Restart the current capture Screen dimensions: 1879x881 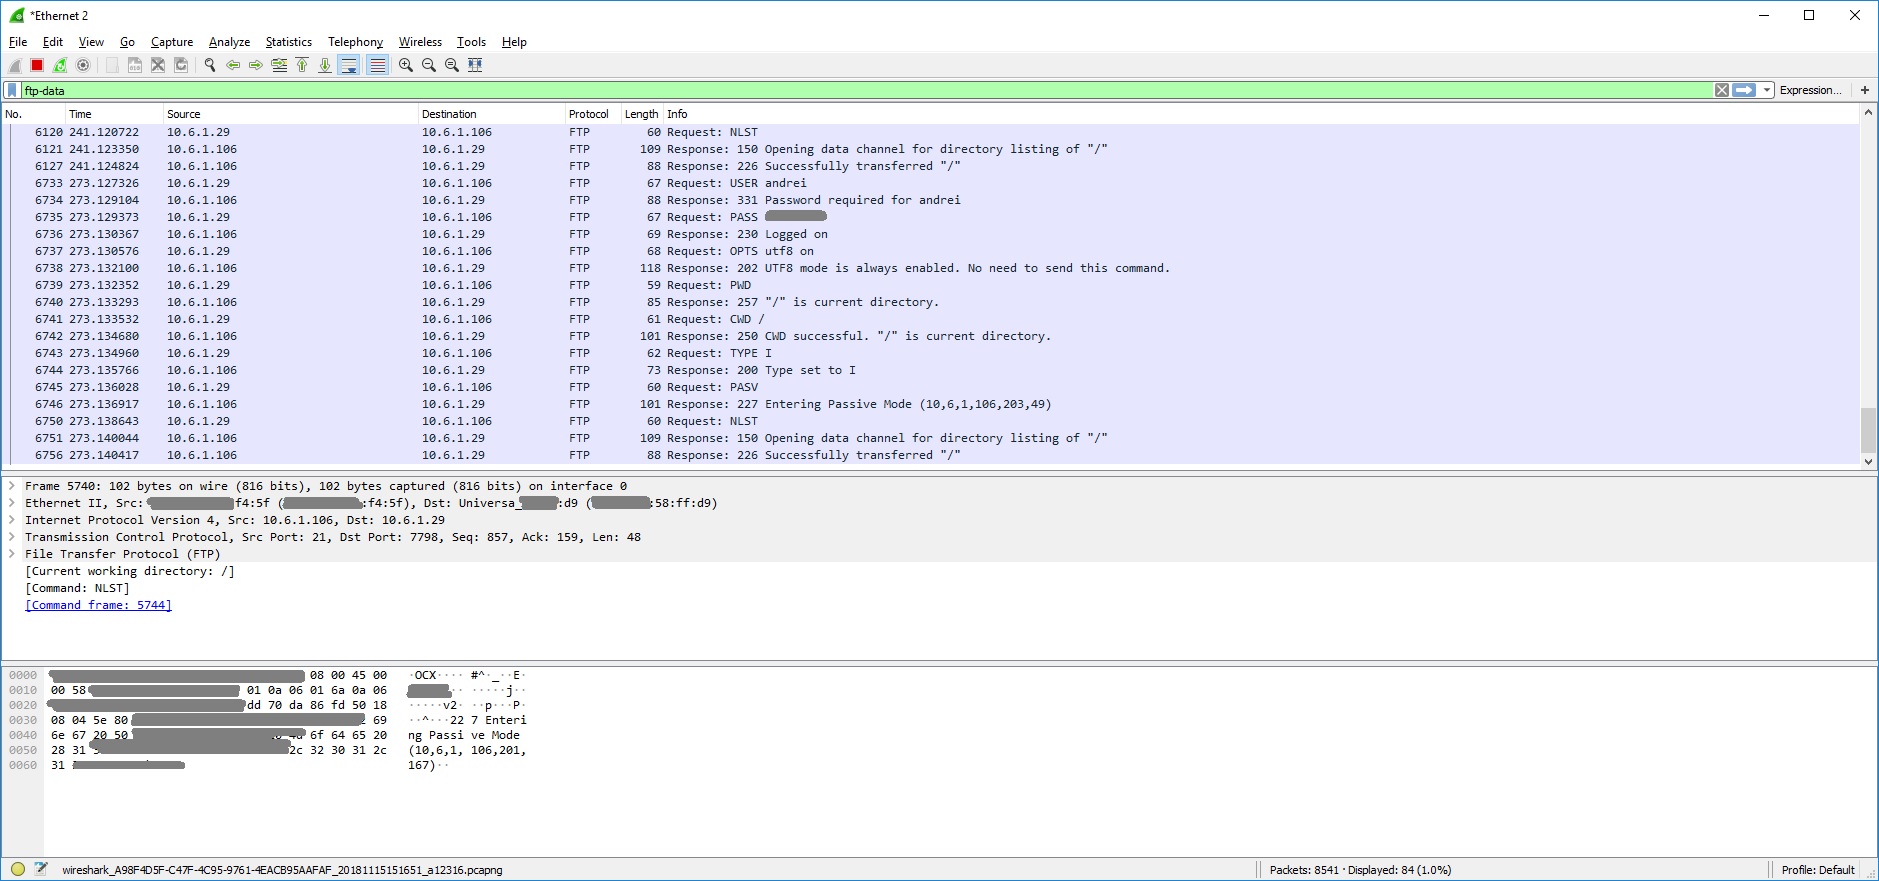tap(60, 65)
